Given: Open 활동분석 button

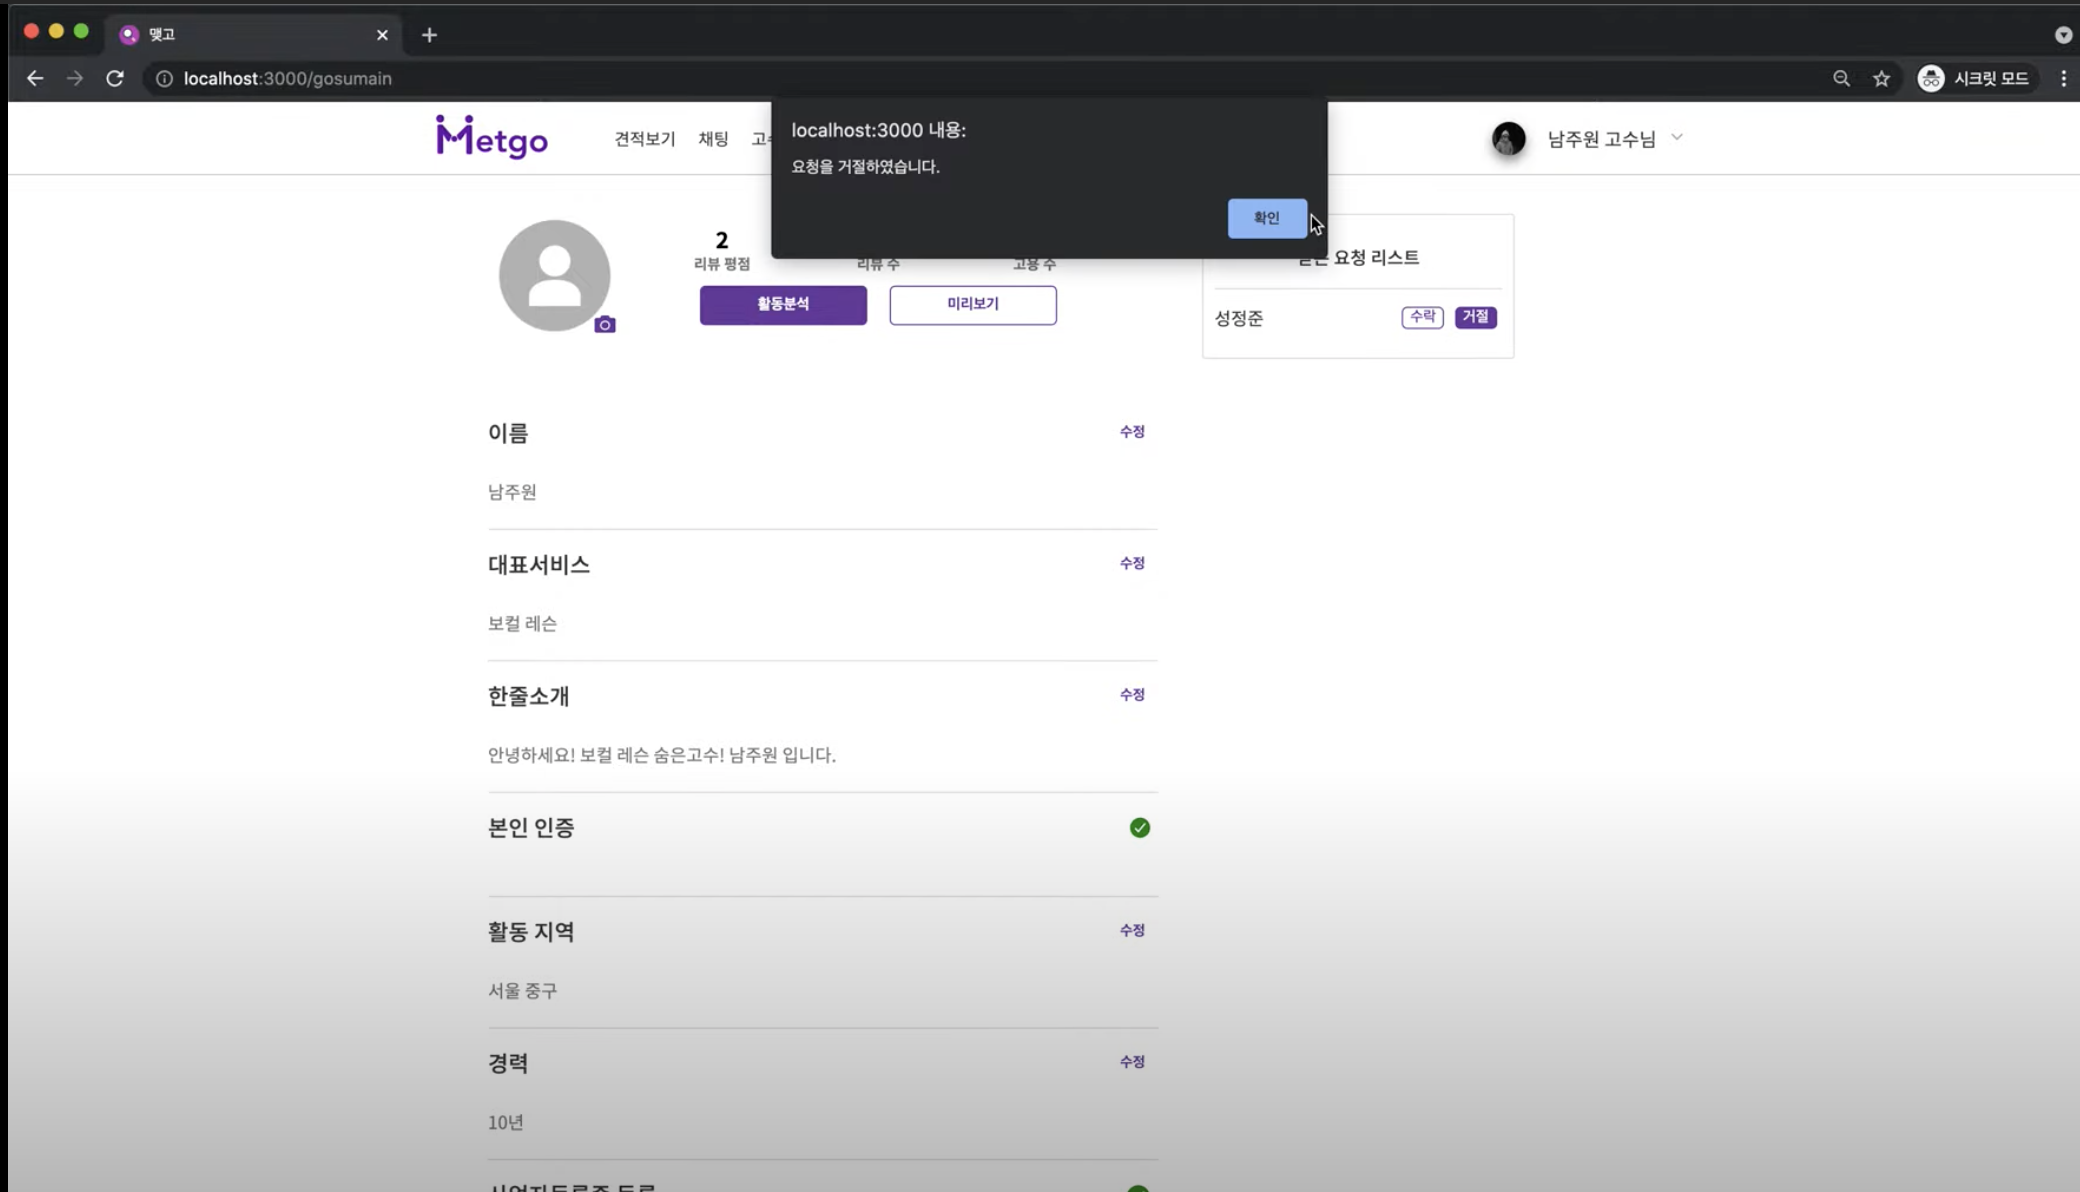Looking at the screenshot, I should [x=783, y=304].
